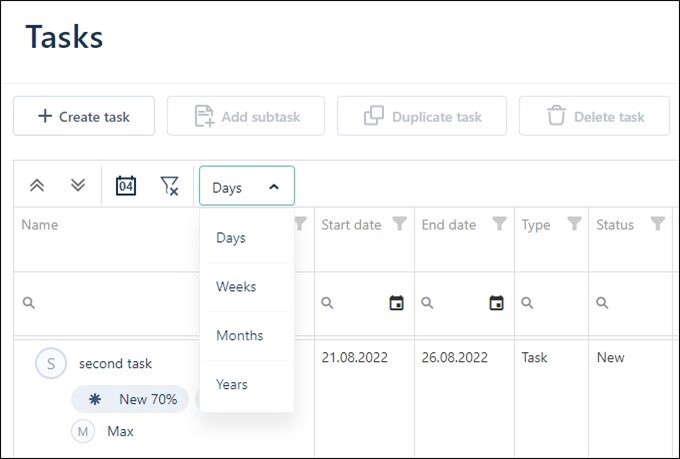The image size is (680, 459).
Task: Open the Status column filter icon
Action: click(x=657, y=224)
